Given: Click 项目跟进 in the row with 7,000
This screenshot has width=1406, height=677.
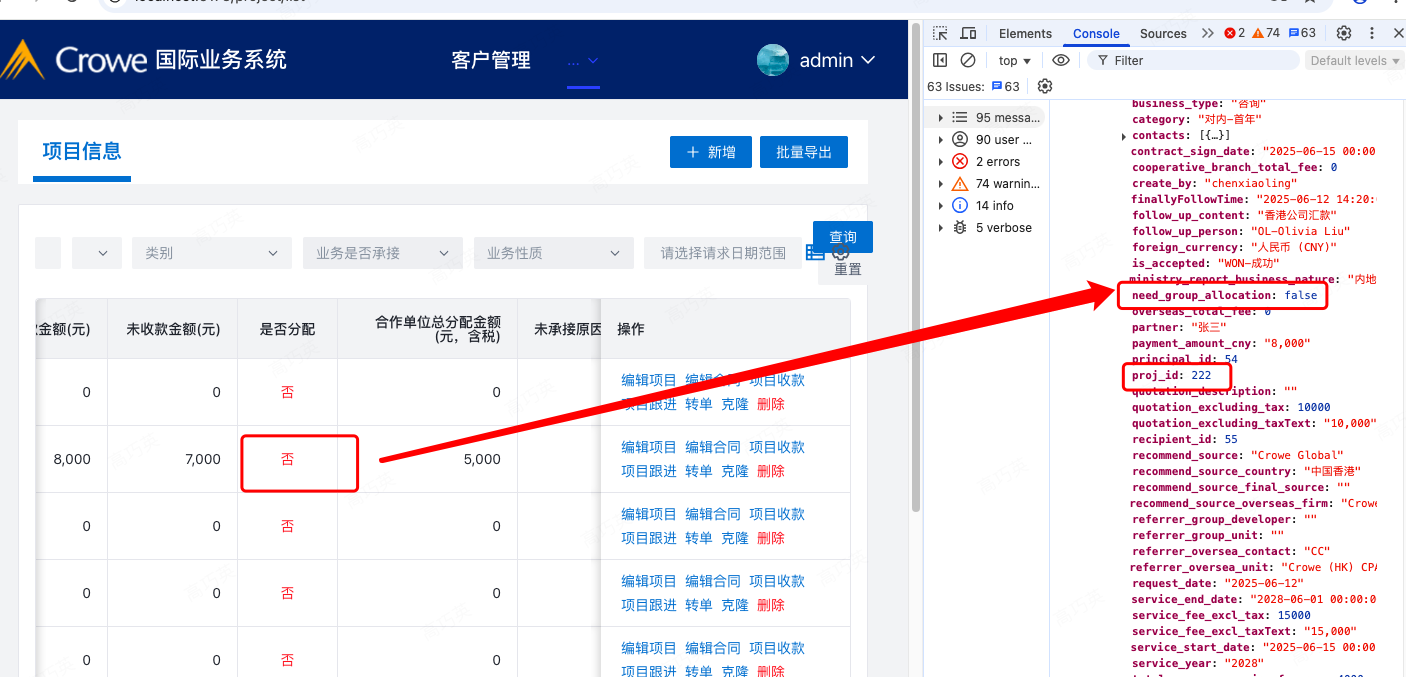Looking at the screenshot, I should point(649,471).
